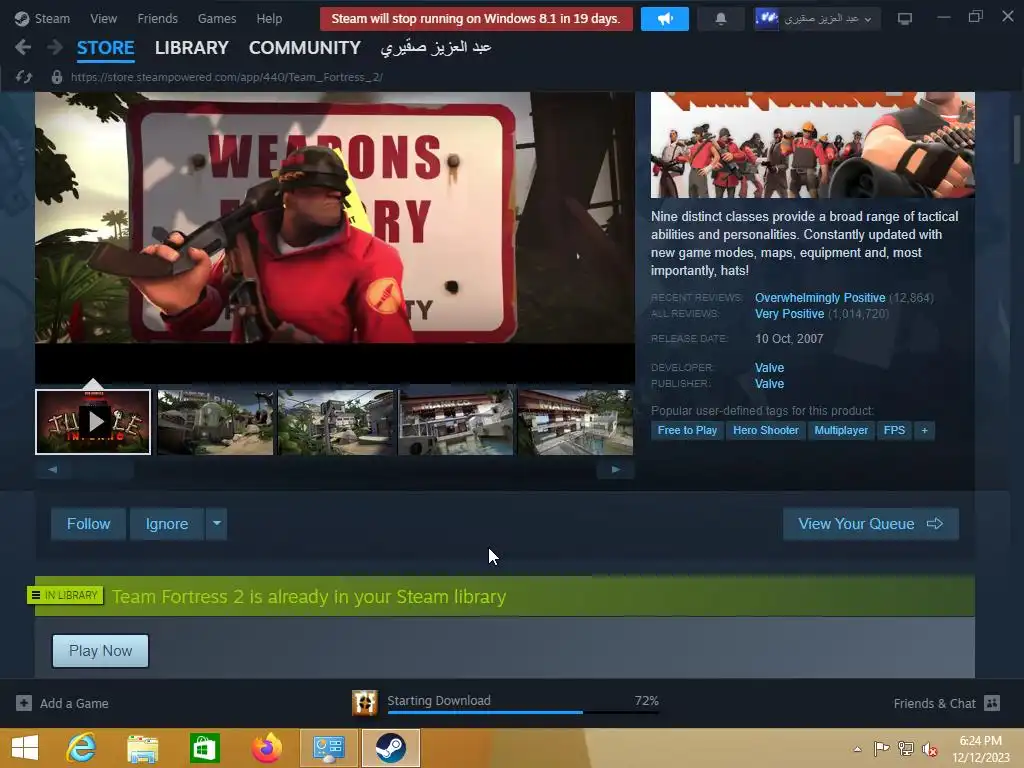The width and height of the screenshot is (1024, 768).
Task: Click the plus button to add tags
Action: [924, 430]
